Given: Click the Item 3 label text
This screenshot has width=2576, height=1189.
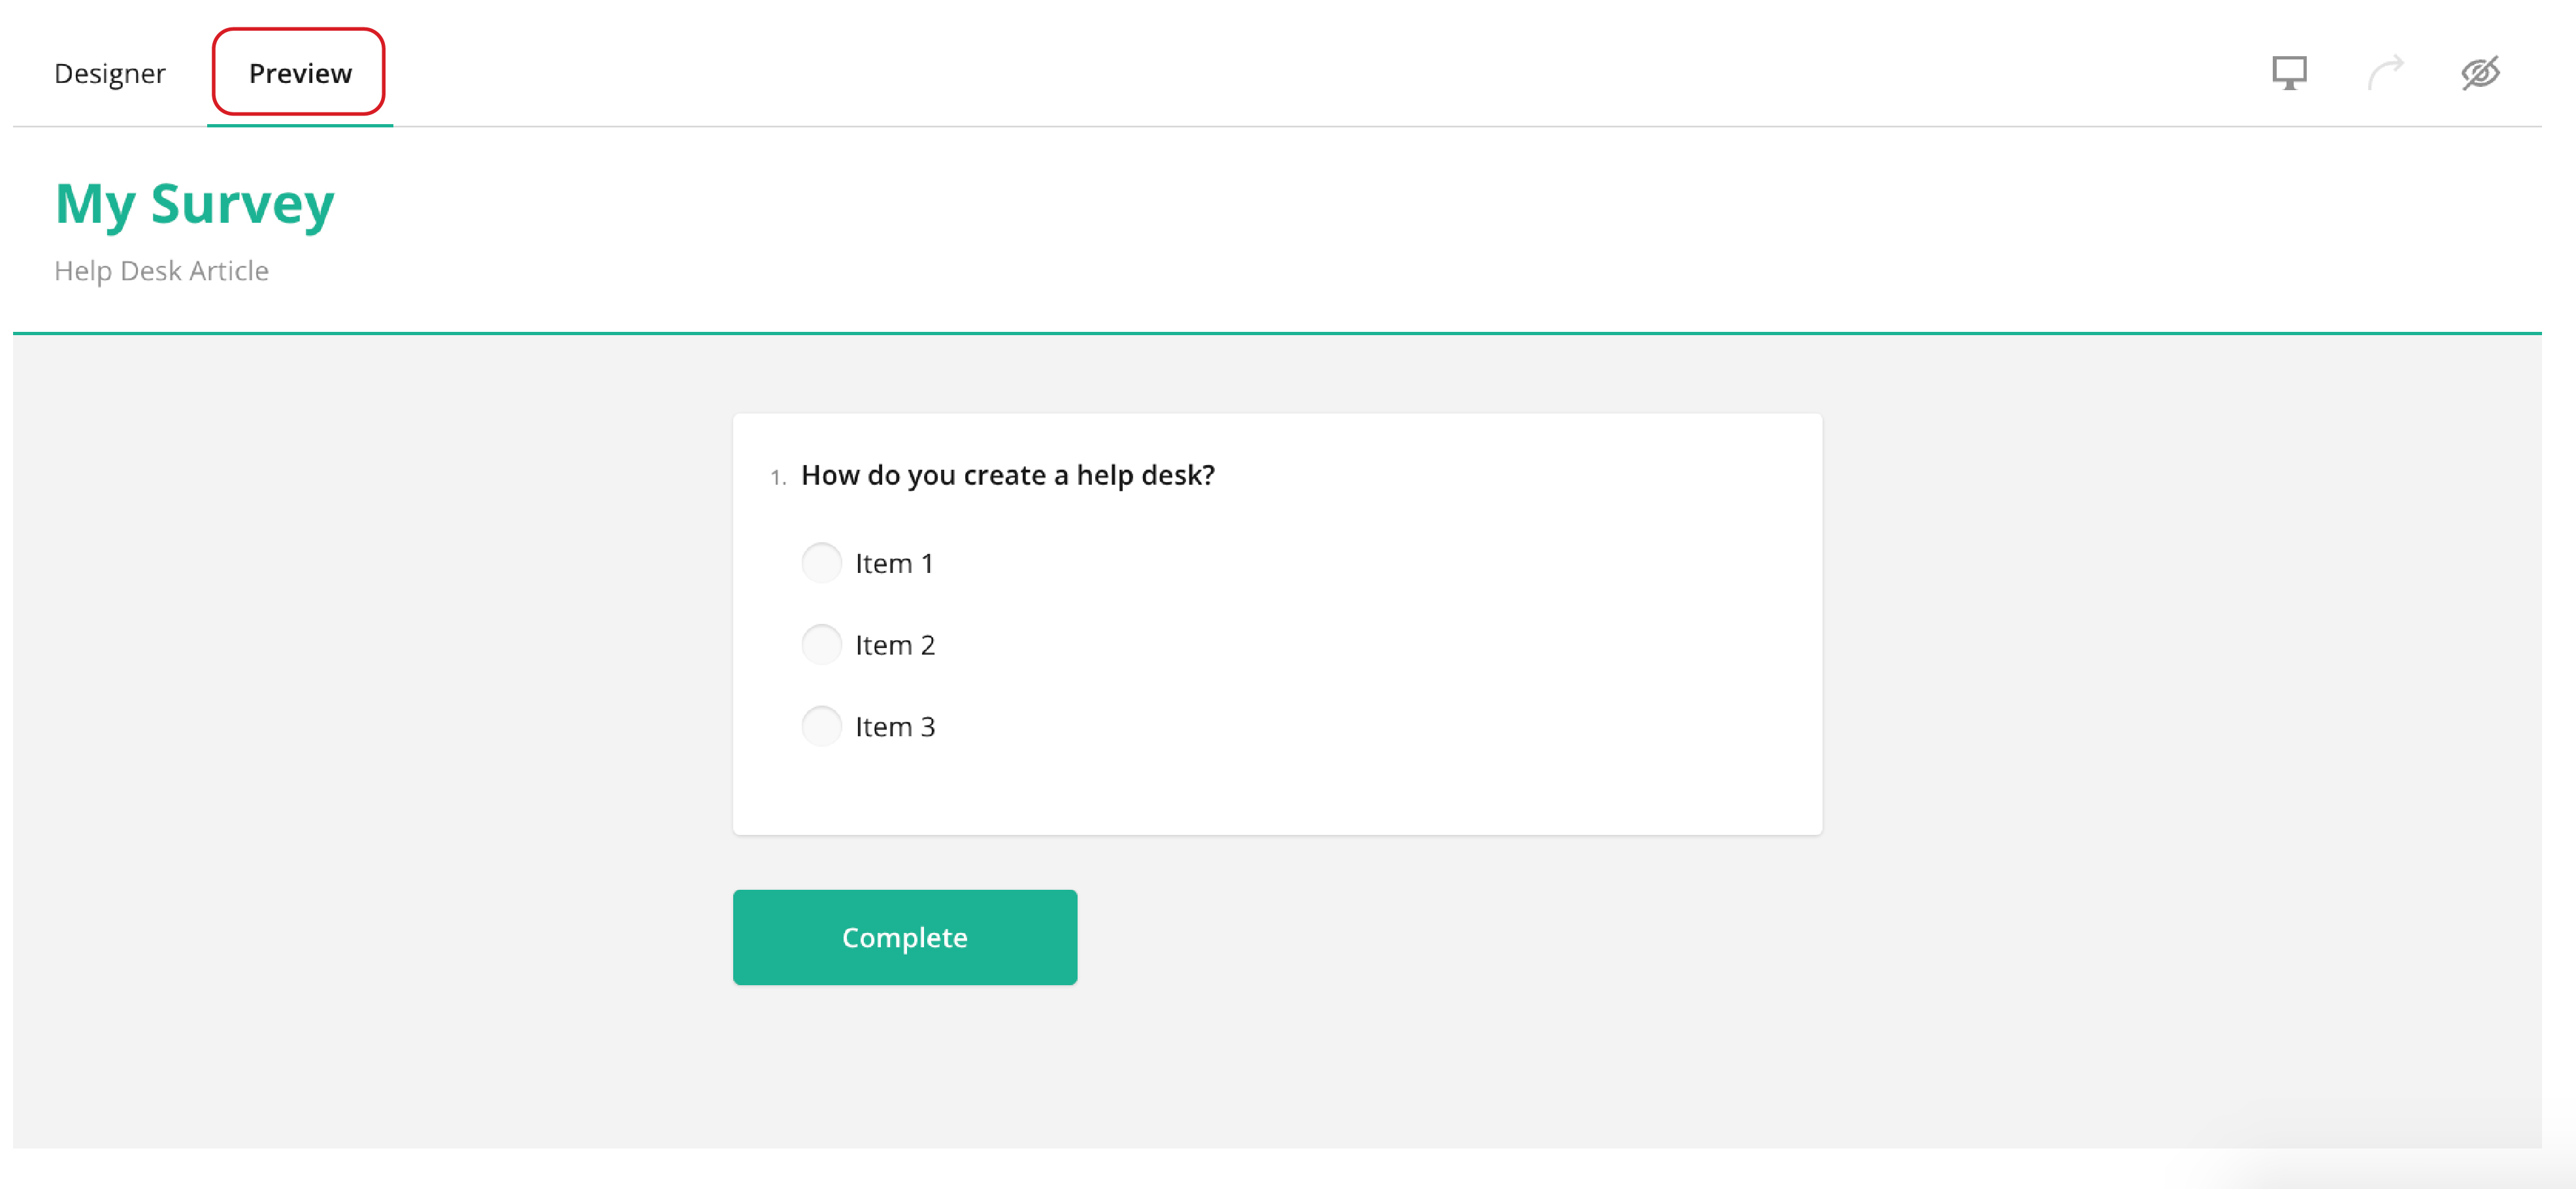Looking at the screenshot, I should click(x=895, y=726).
